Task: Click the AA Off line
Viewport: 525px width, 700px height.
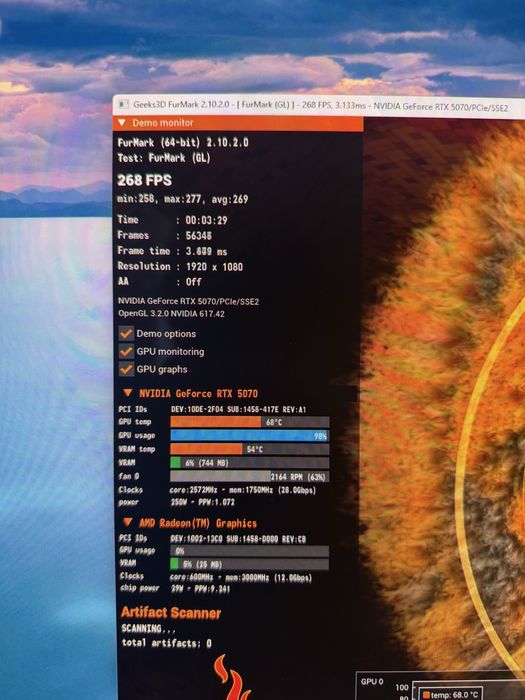Action: (160, 282)
